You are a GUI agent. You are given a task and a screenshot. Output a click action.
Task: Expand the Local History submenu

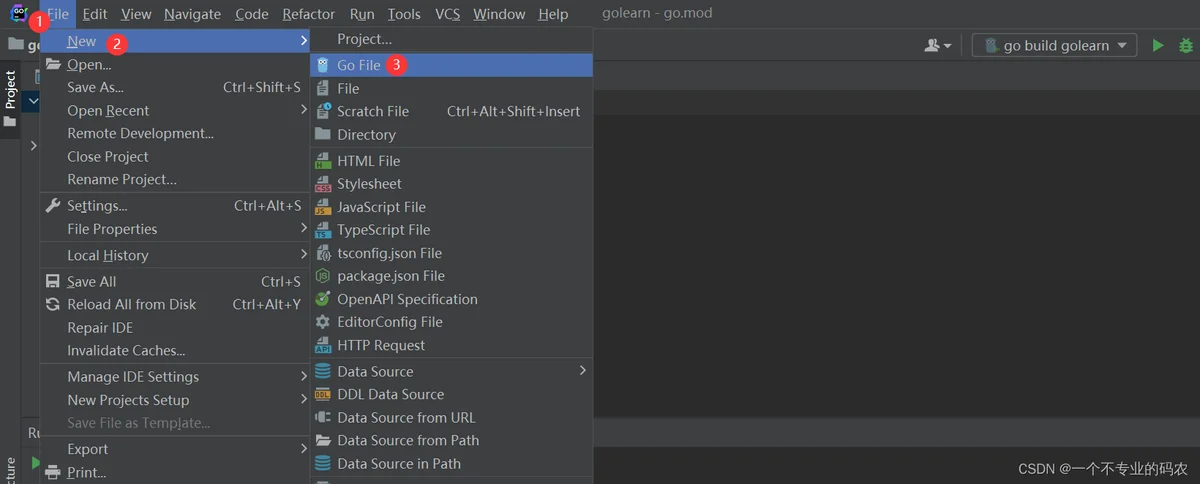[x=173, y=255]
